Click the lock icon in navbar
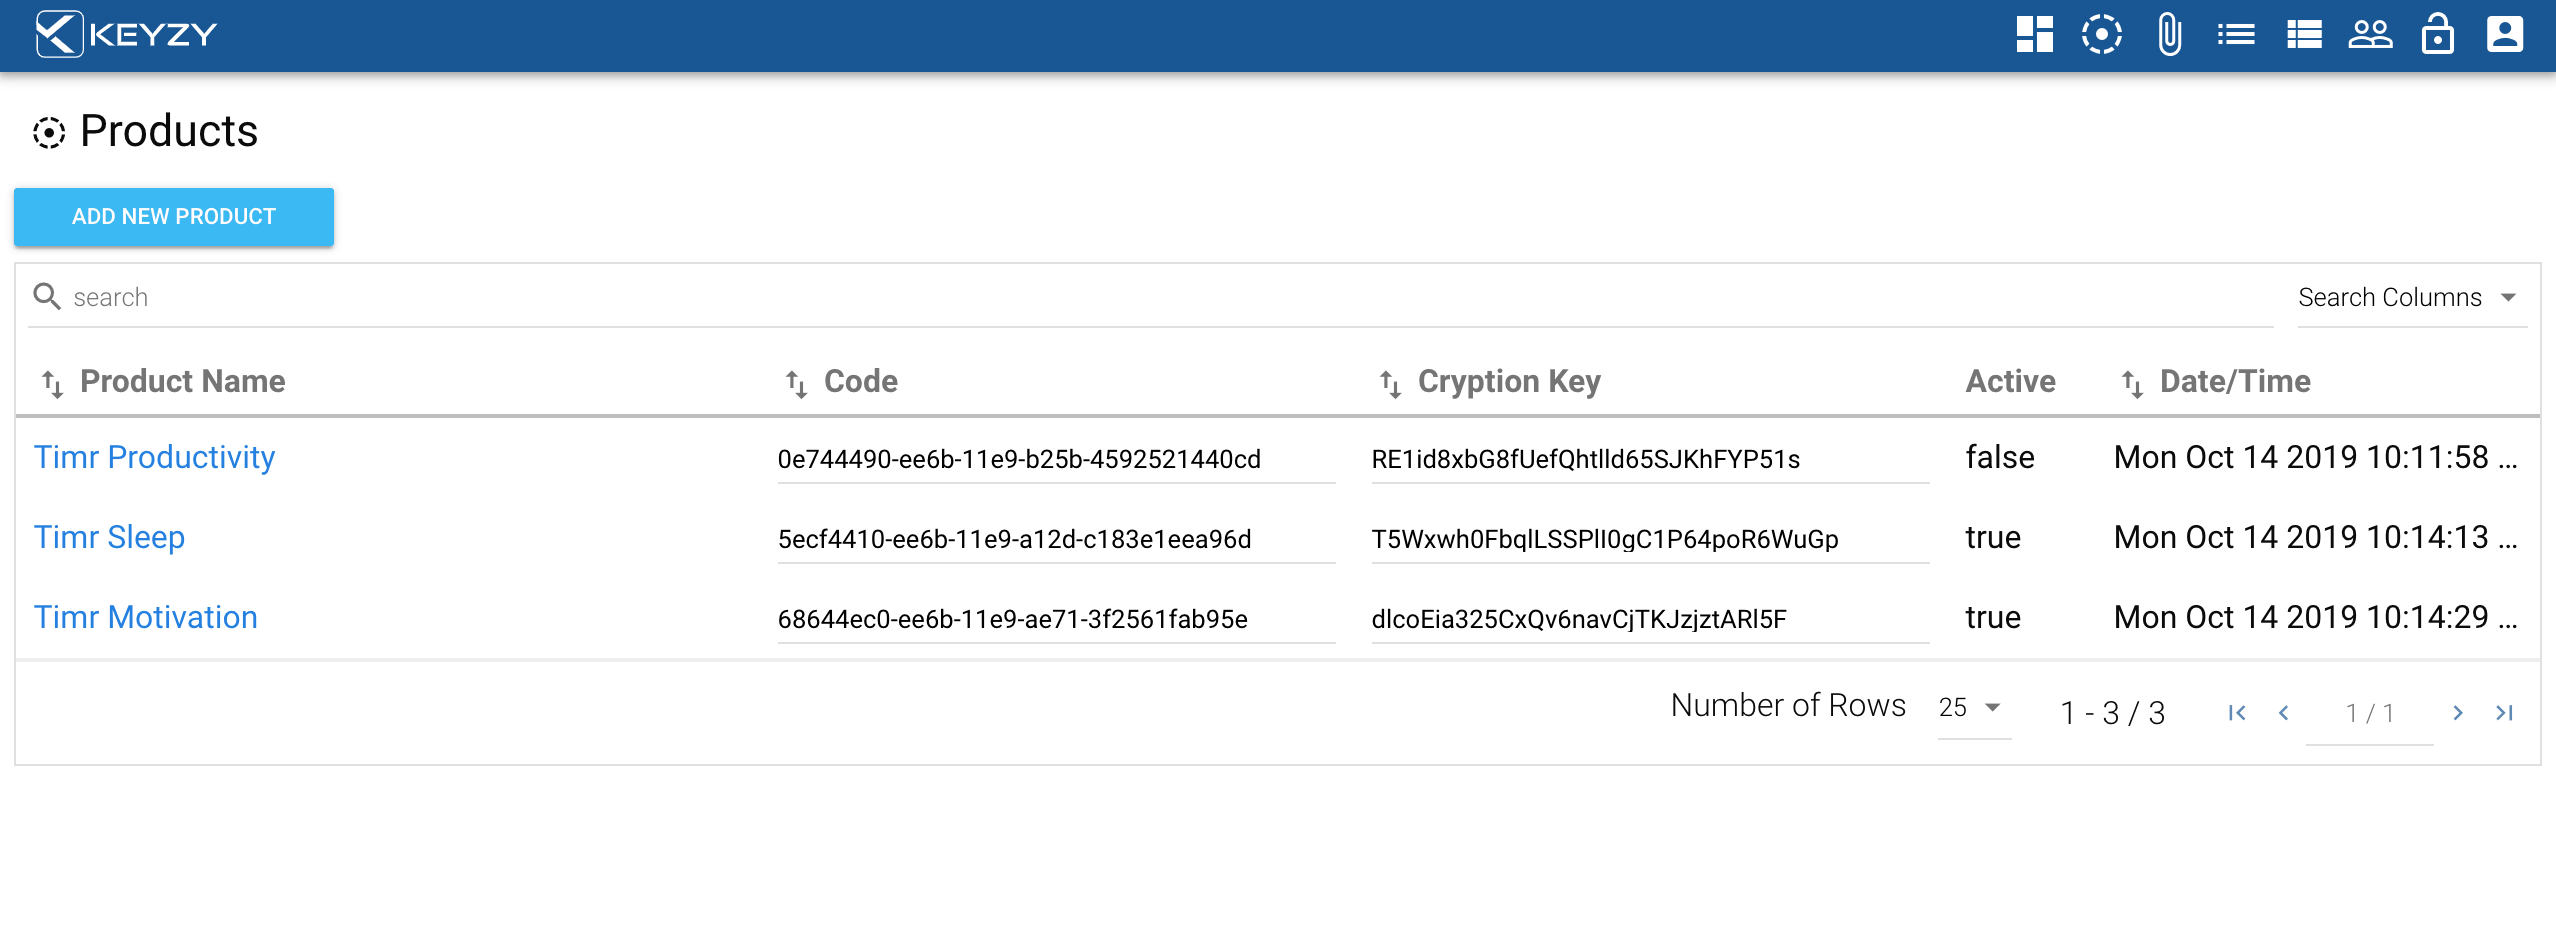 (x=2437, y=35)
